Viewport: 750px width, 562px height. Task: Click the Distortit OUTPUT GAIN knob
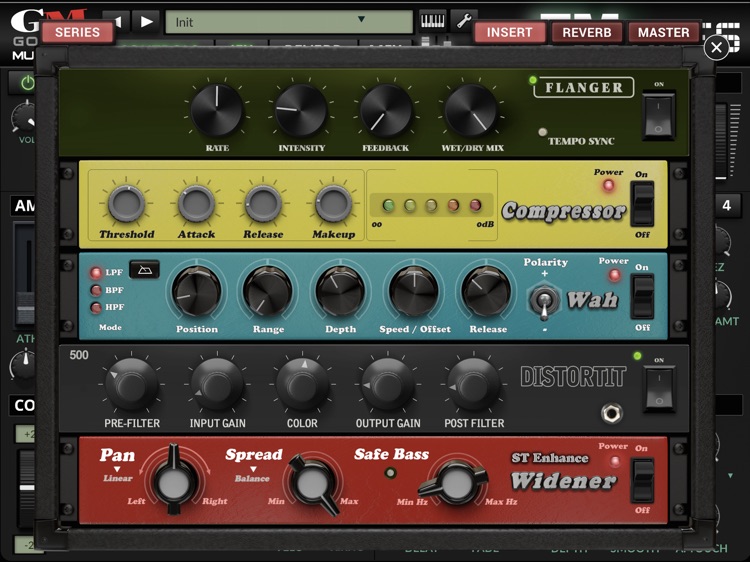pos(387,385)
